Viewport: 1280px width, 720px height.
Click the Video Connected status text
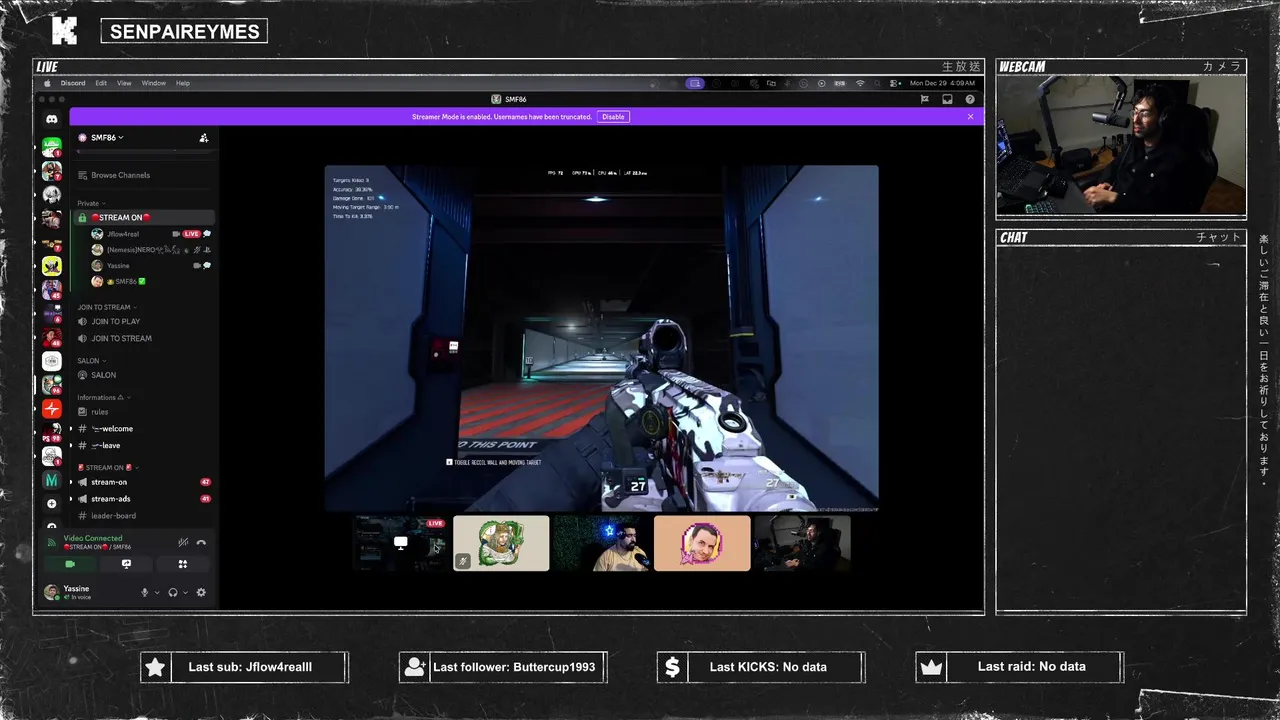coord(92,538)
